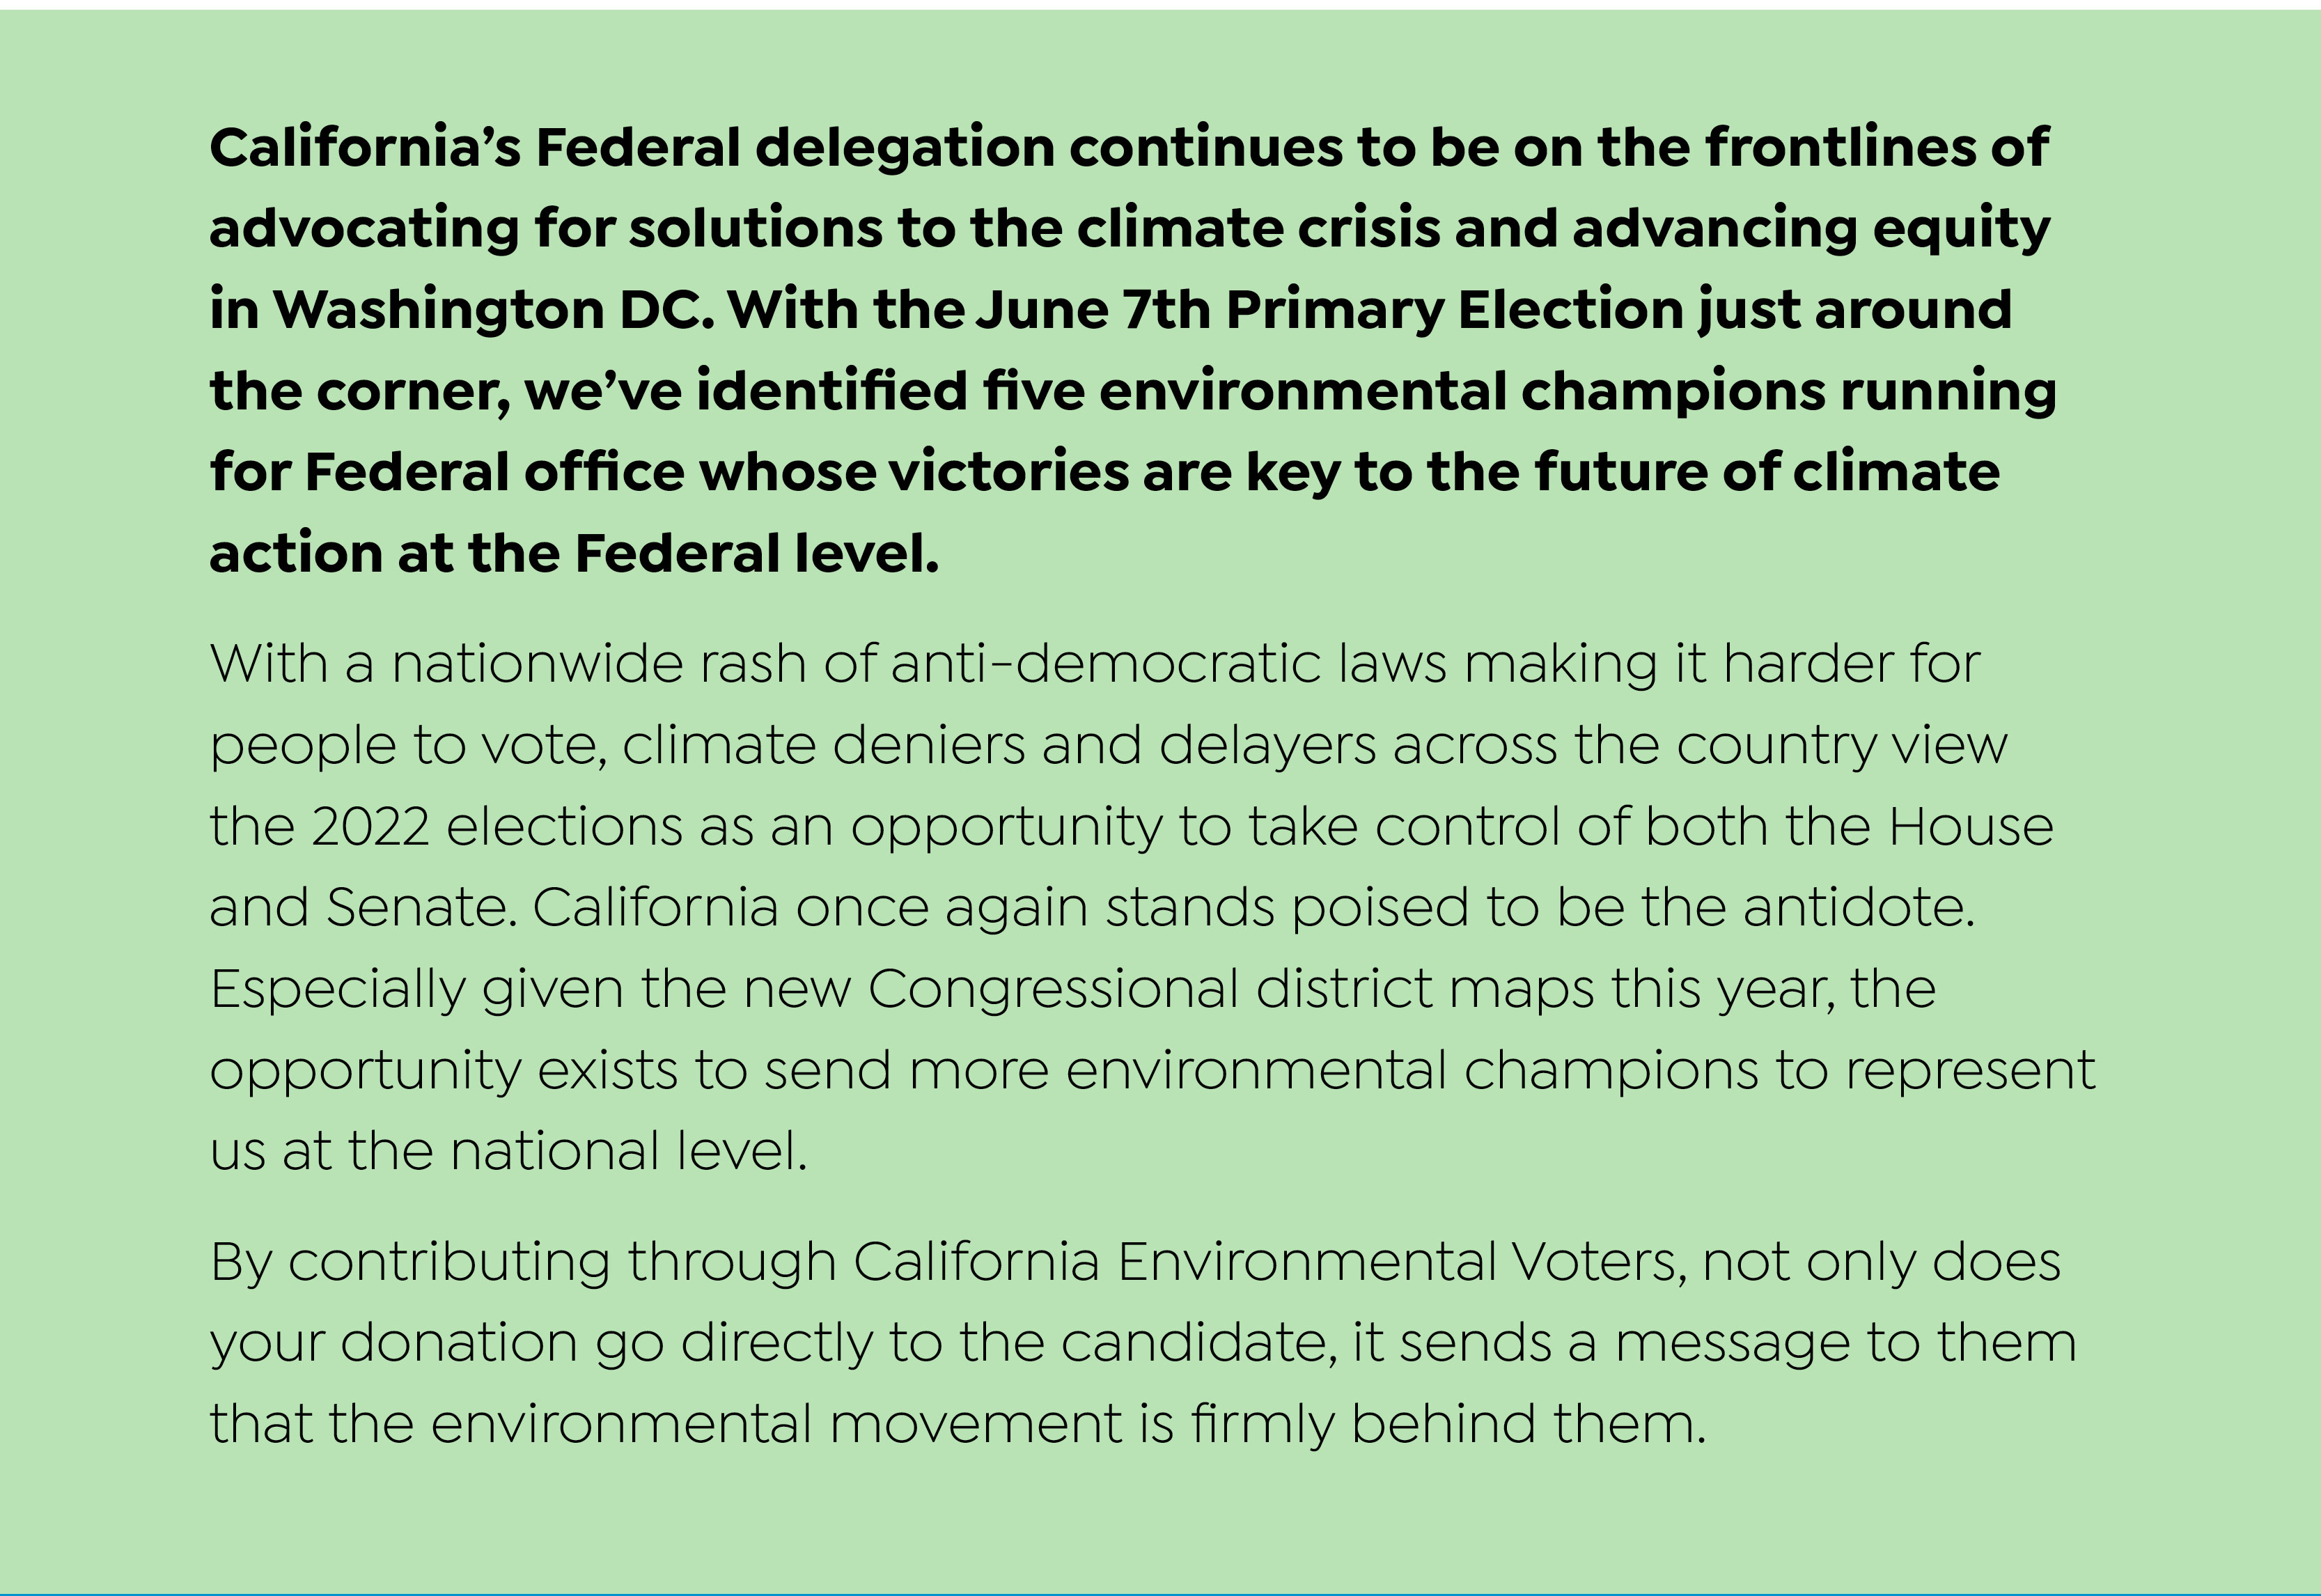Click the words "California's Federal delegation"
This screenshot has height=1596, width=2321.
click(632, 148)
